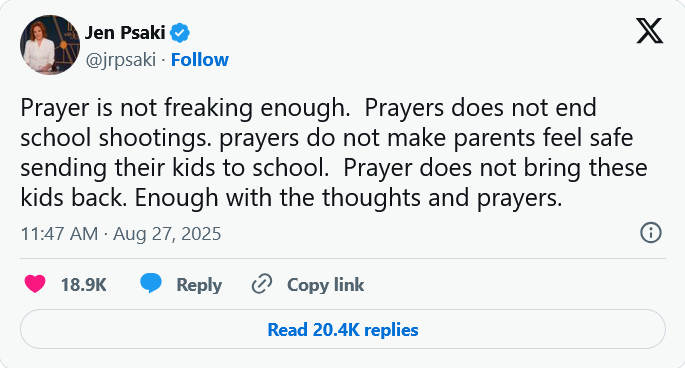This screenshot has width=685, height=368.
Task: Like the tweet with the heart icon
Action: click(x=35, y=284)
